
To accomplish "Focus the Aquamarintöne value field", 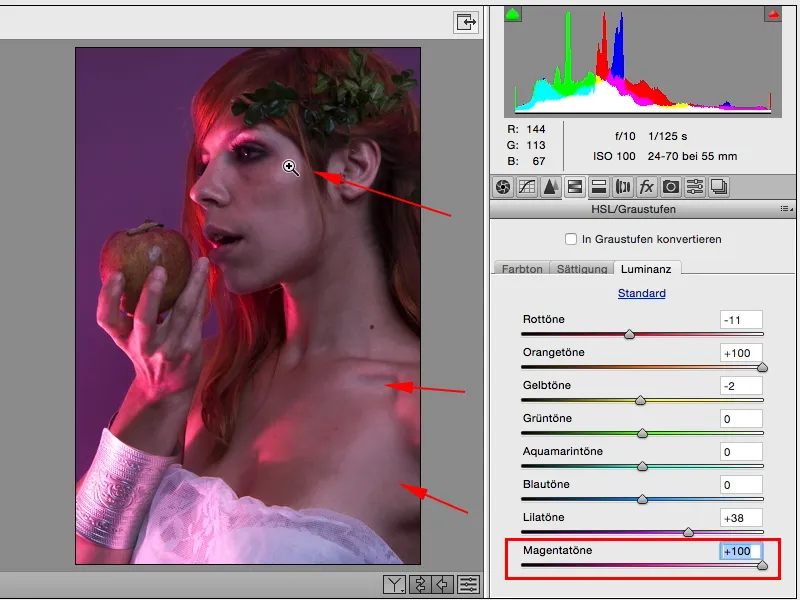I will pos(741,452).
